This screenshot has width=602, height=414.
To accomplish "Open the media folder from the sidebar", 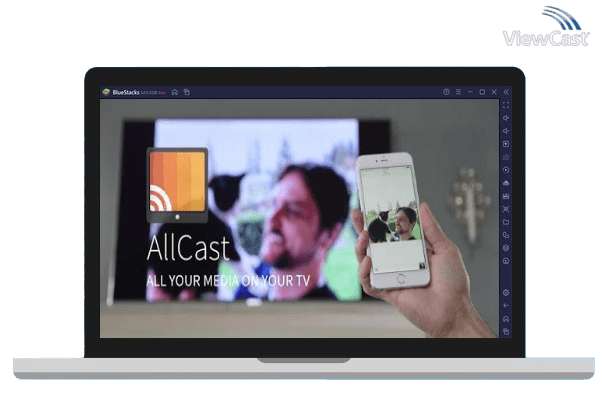I will pyautogui.click(x=506, y=222).
